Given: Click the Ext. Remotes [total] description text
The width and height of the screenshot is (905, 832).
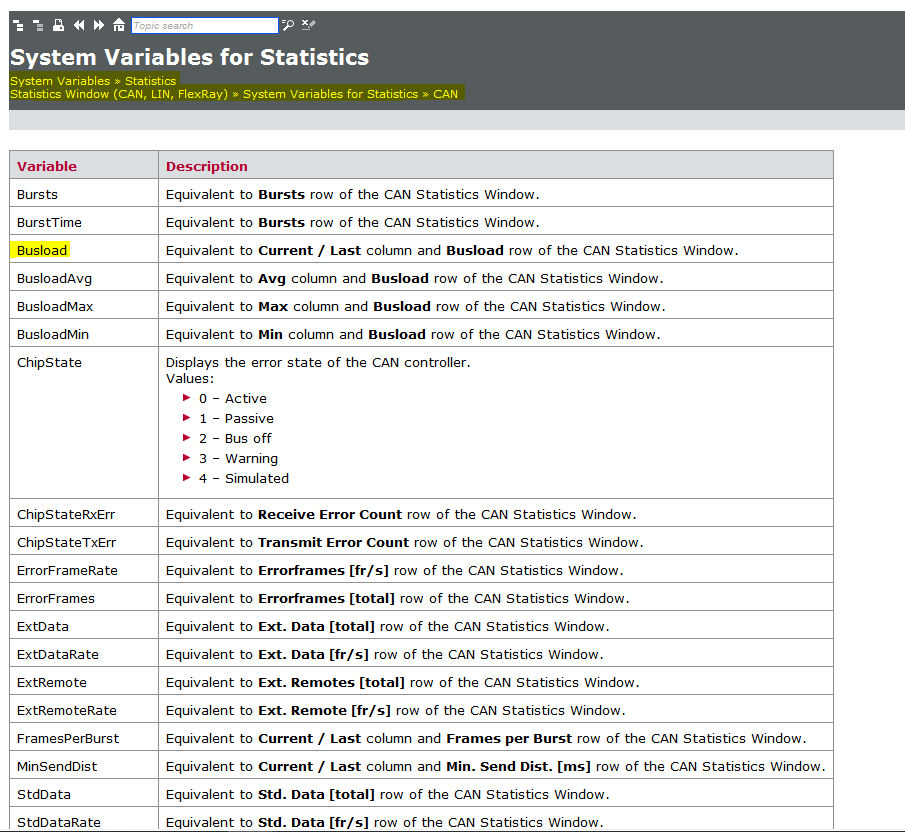Looking at the screenshot, I should (x=403, y=682).
